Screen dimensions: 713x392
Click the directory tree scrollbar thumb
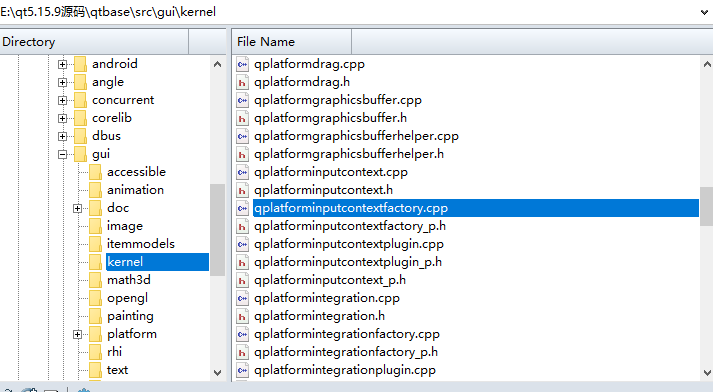[x=217, y=230]
